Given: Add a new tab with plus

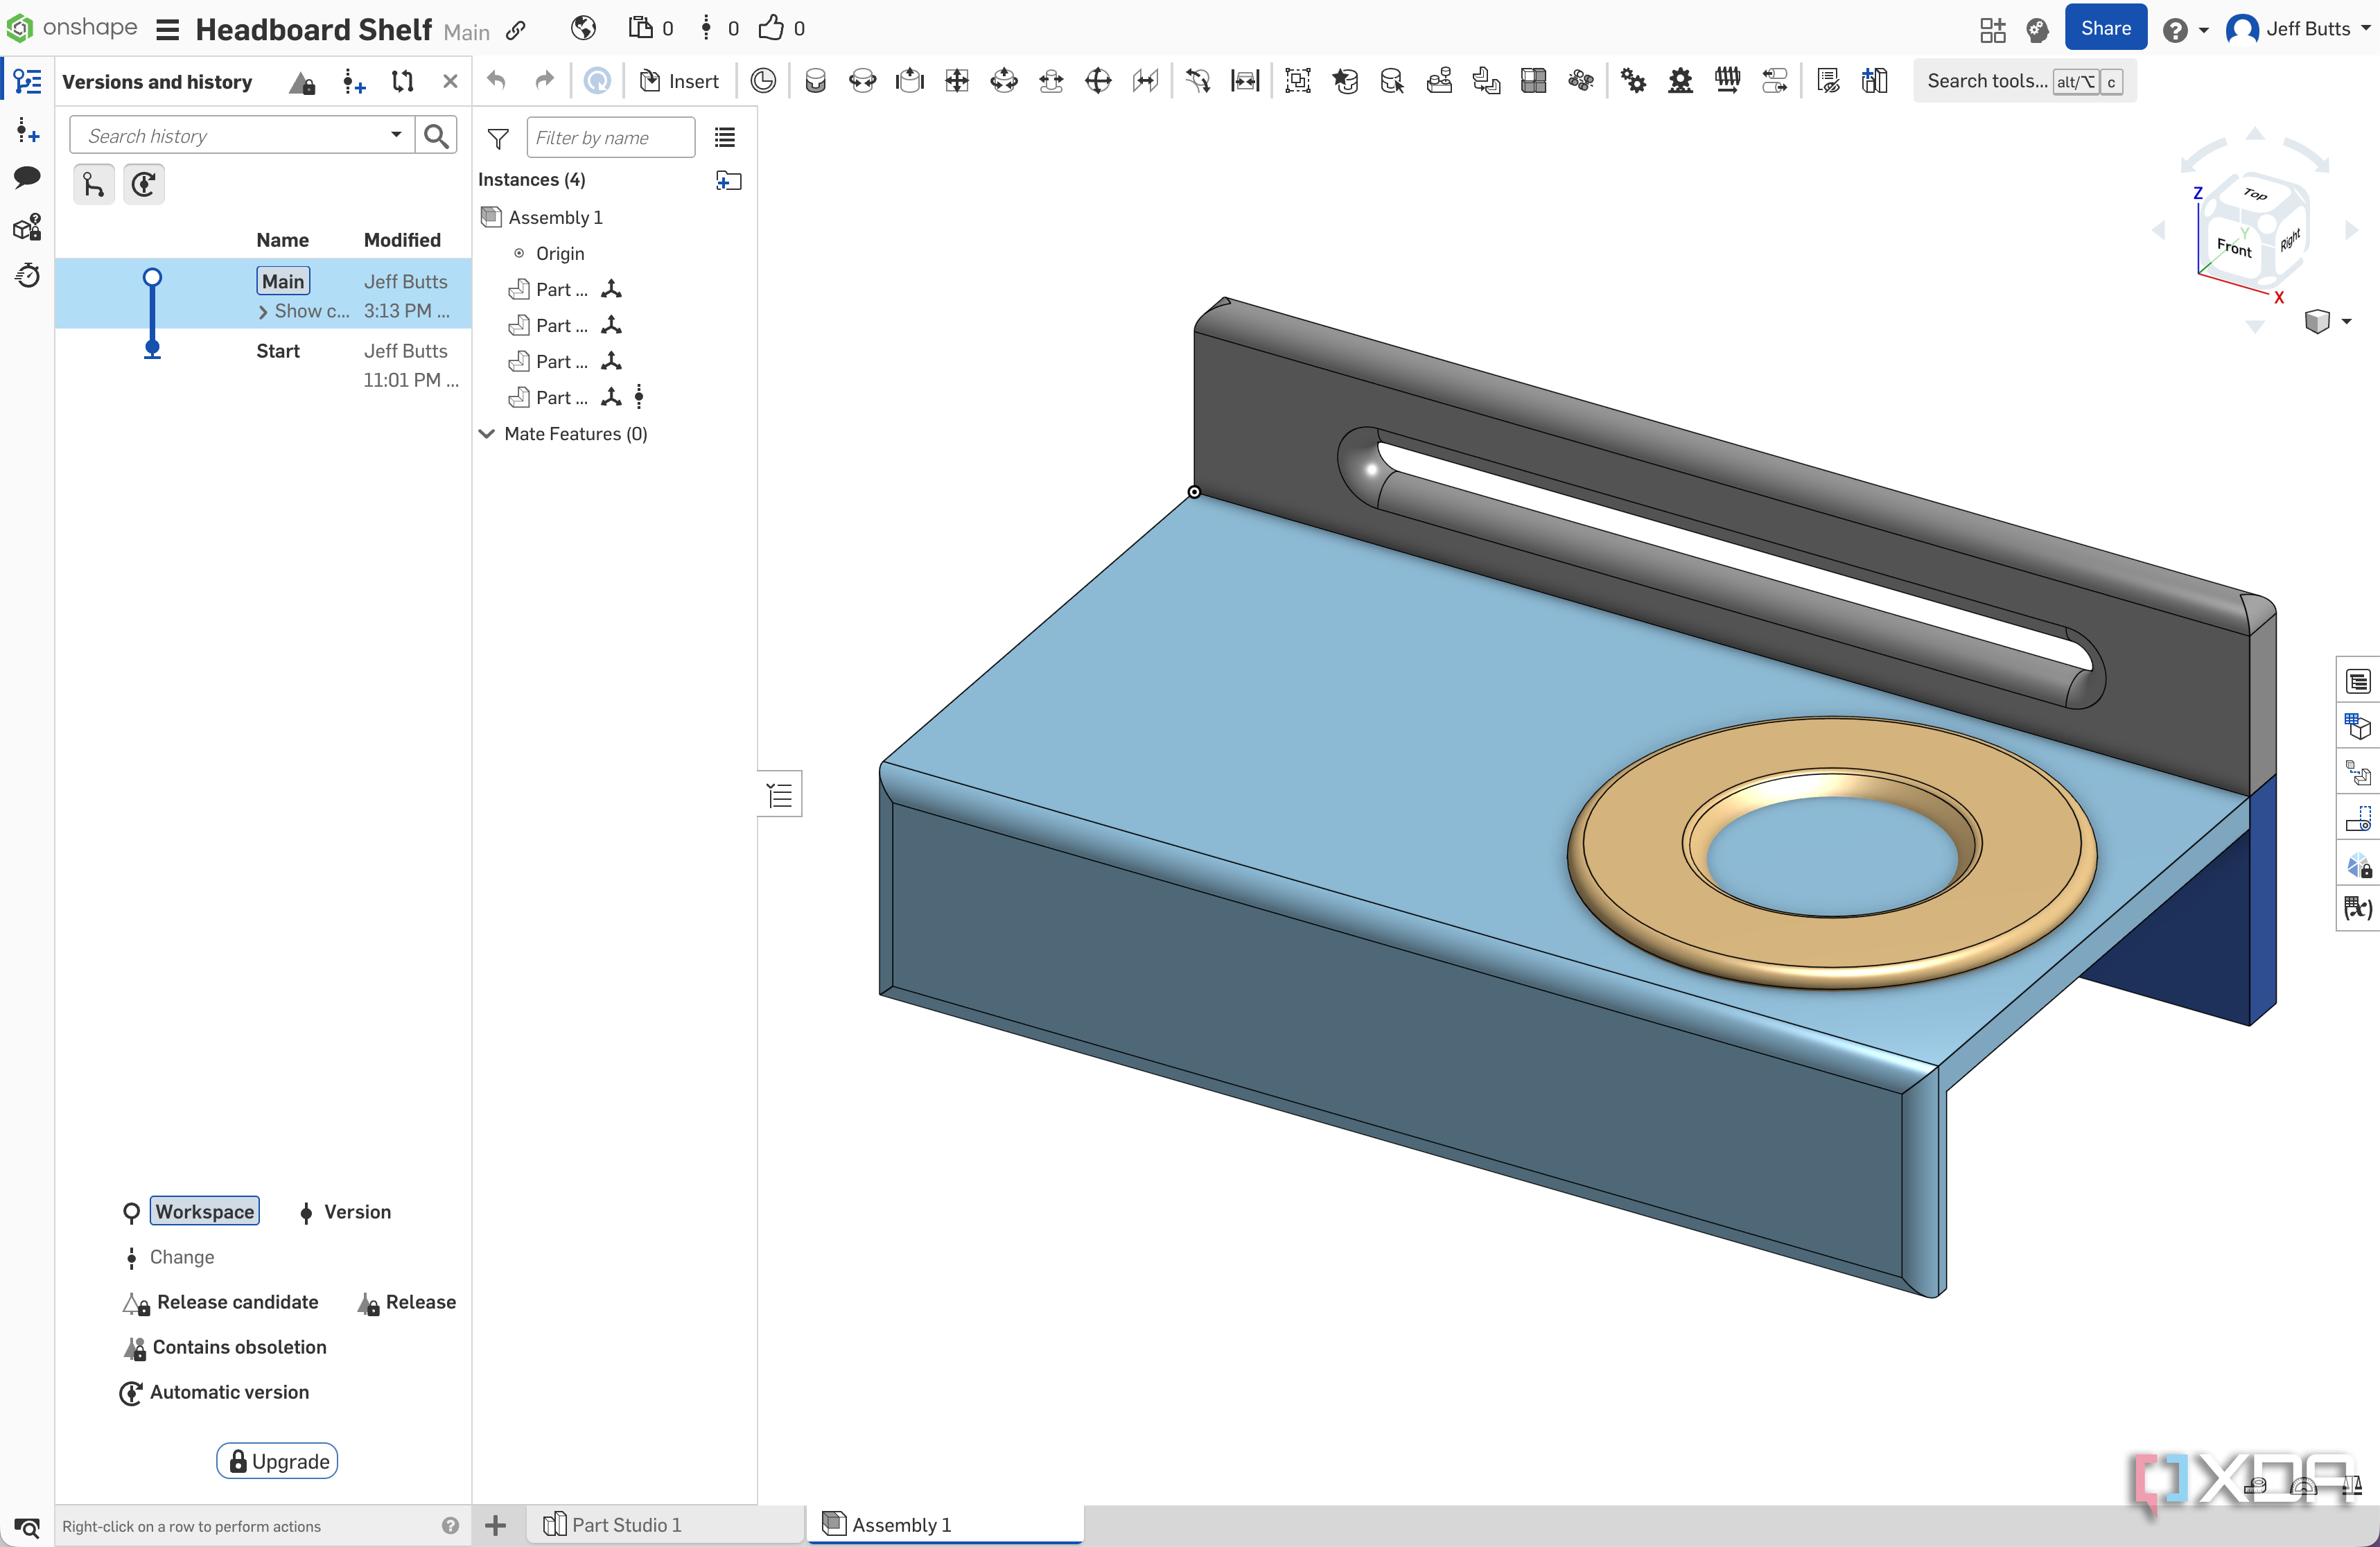Looking at the screenshot, I should click(x=495, y=1525).
